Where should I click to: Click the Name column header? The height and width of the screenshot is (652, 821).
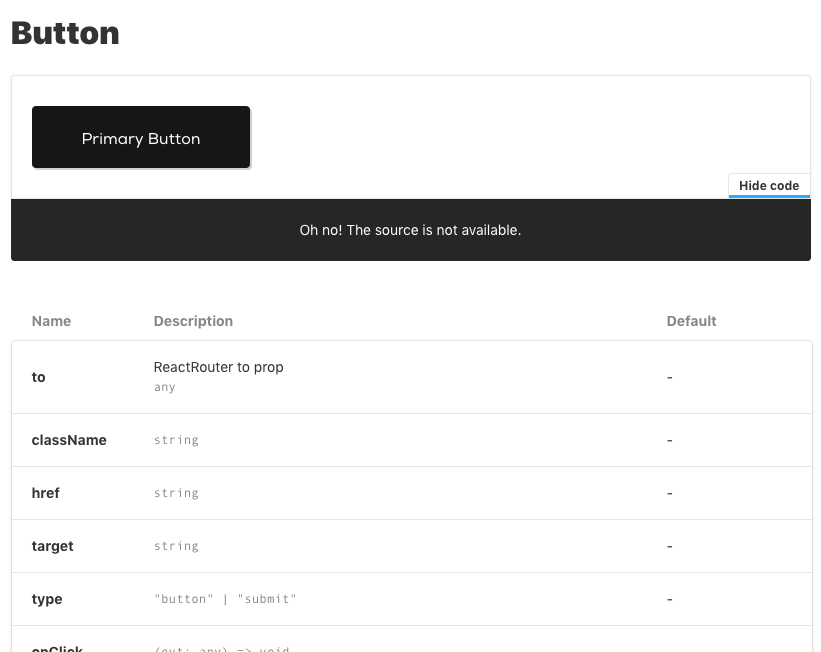51,321
